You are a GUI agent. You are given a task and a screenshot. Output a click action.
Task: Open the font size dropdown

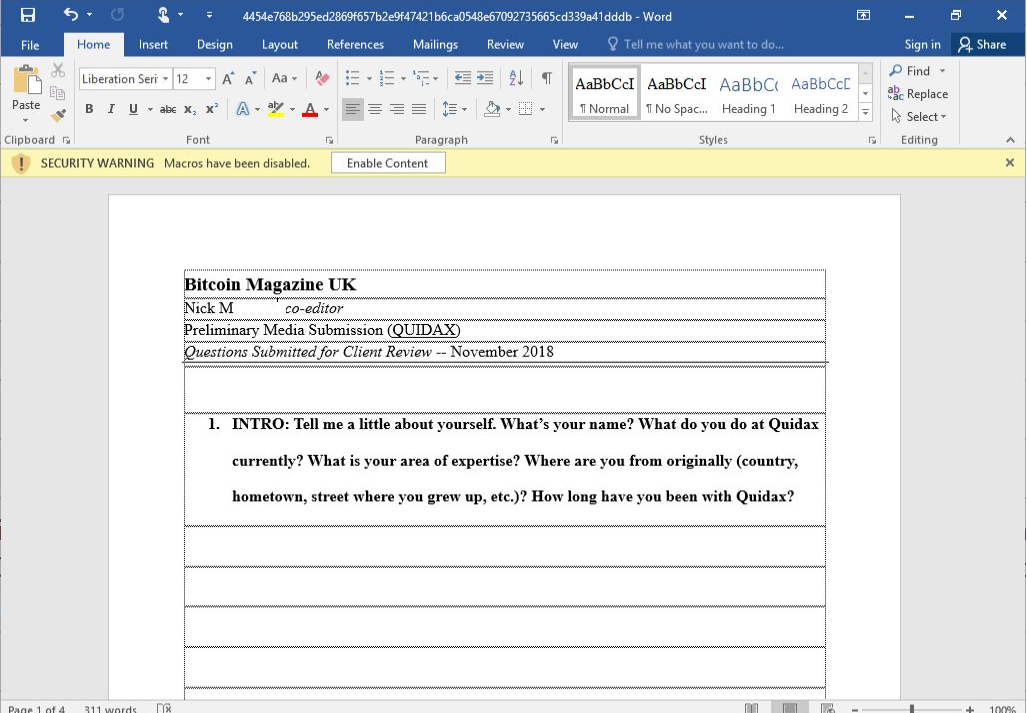click(208, 79)
